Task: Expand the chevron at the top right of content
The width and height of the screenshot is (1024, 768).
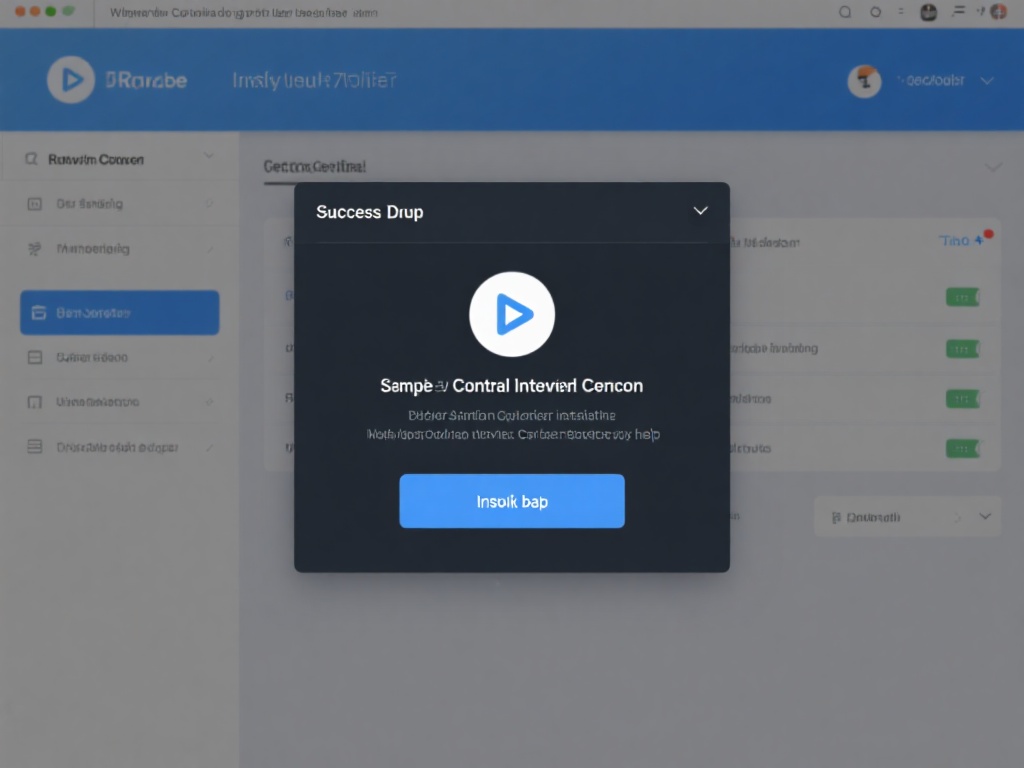Action: (992, 167)
